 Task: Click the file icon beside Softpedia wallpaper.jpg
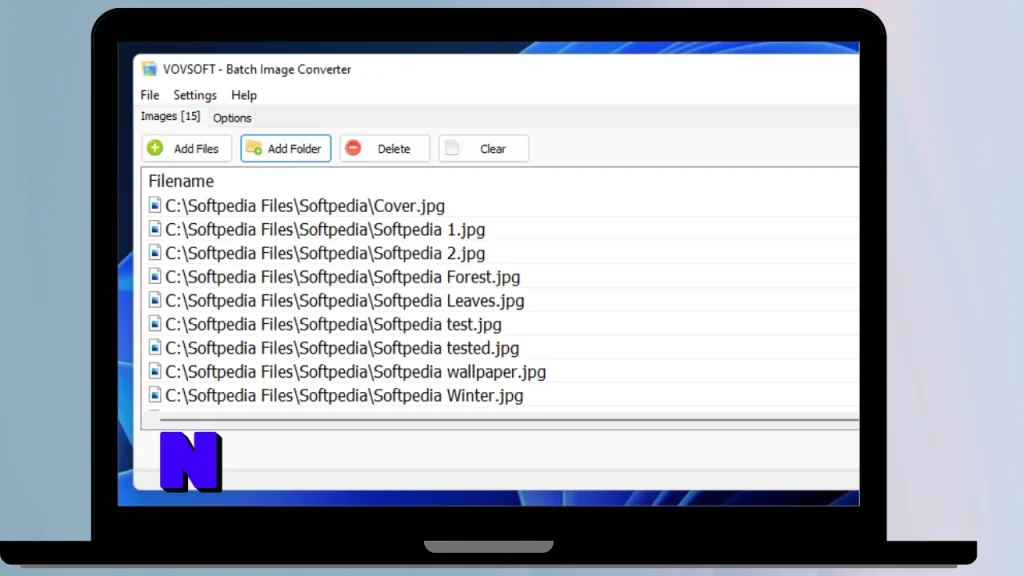point(155,371)
